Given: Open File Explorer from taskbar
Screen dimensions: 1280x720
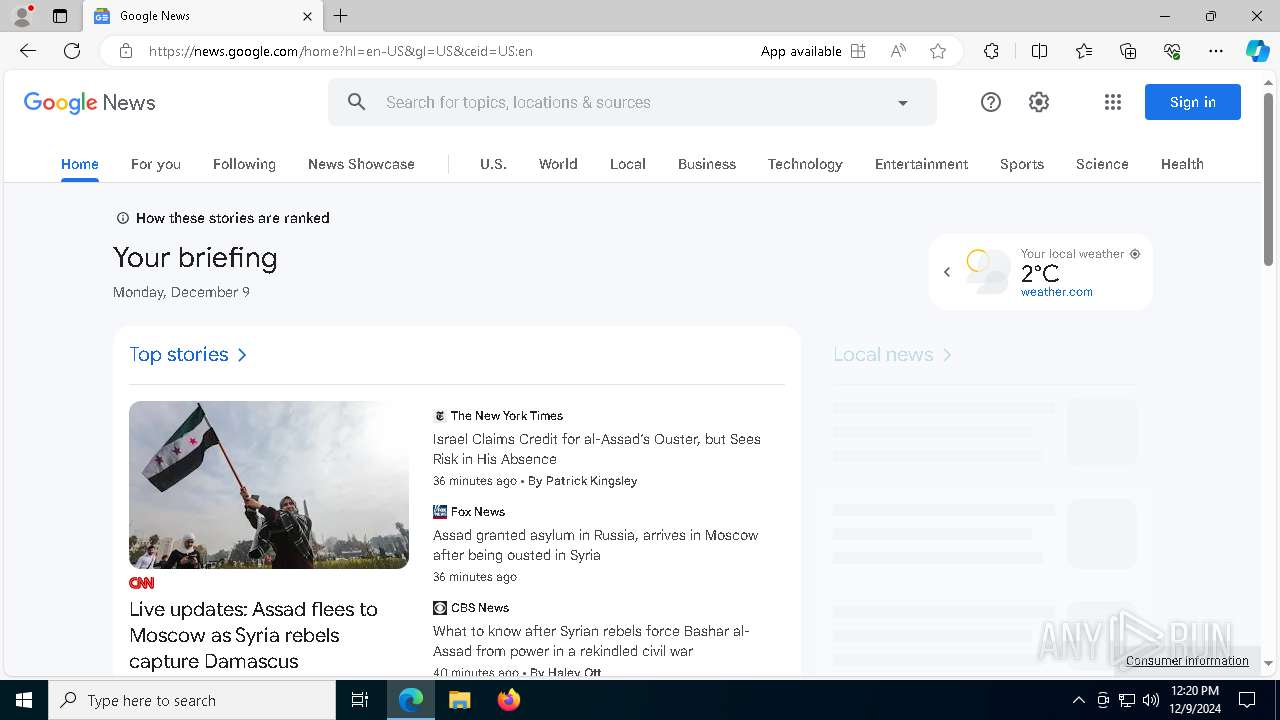Looking at the screenshot, I should pos(460,700).
